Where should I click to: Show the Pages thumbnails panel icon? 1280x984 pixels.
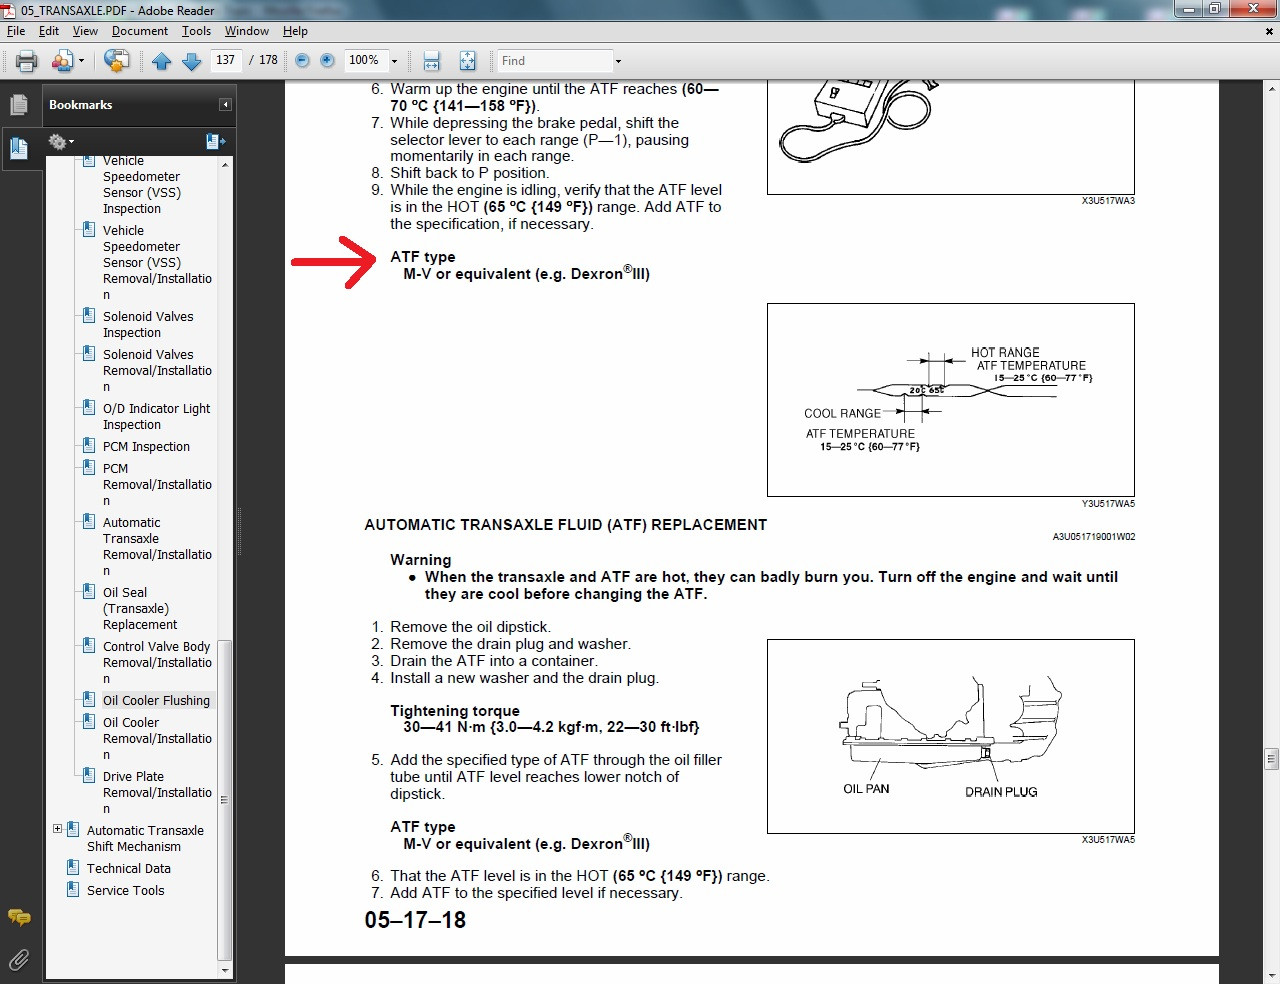click(x=19, y=105)
